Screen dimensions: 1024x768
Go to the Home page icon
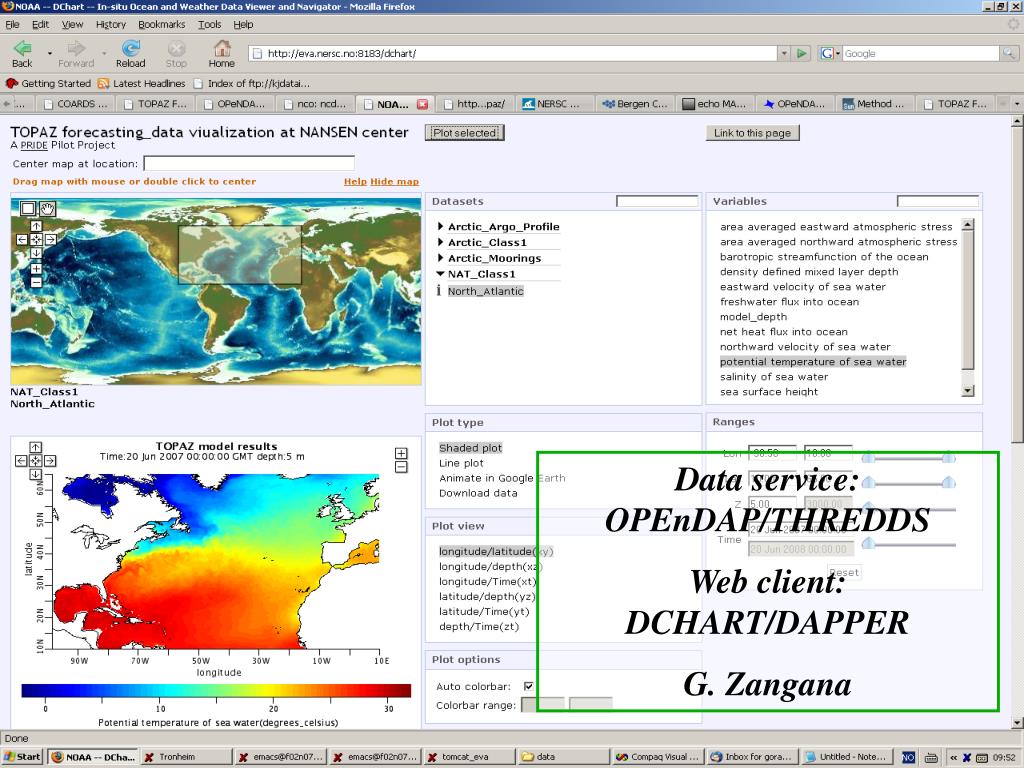tap(222, 48)
